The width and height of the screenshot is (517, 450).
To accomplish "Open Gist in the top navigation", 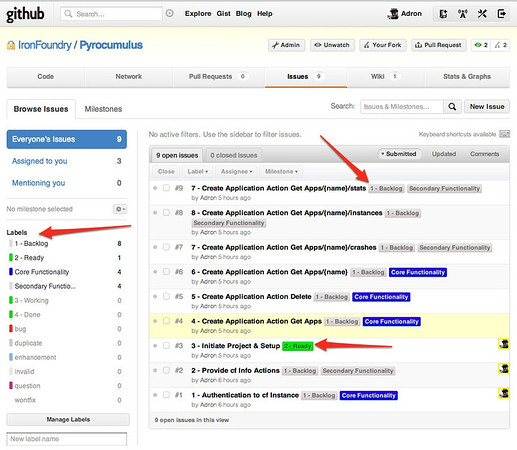I will (x=223, y=14).
